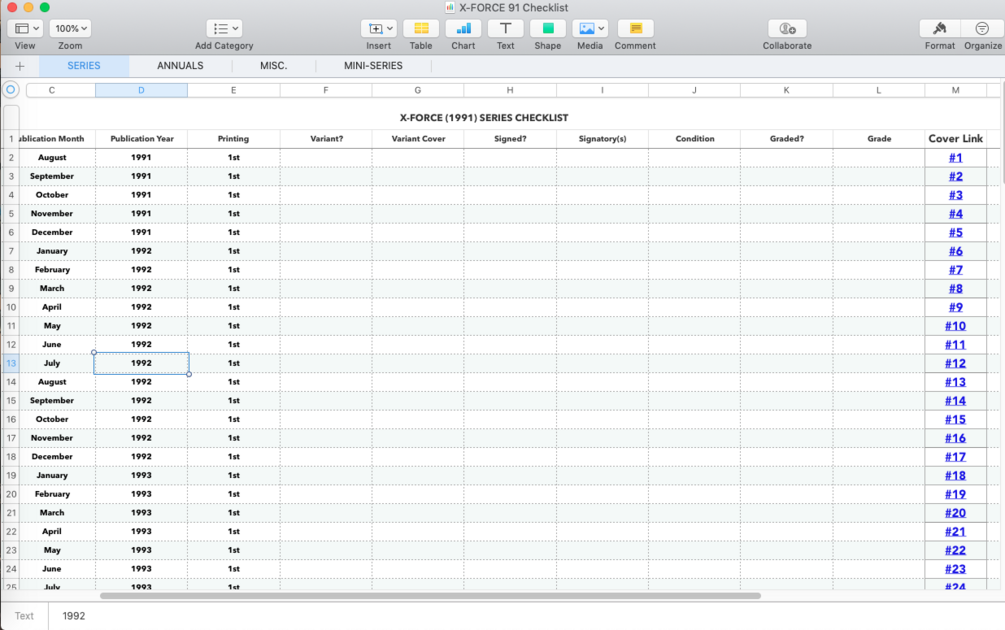1005x630 pixels.
Task: Select the whole table via corner circle
Action: [11, 90]
